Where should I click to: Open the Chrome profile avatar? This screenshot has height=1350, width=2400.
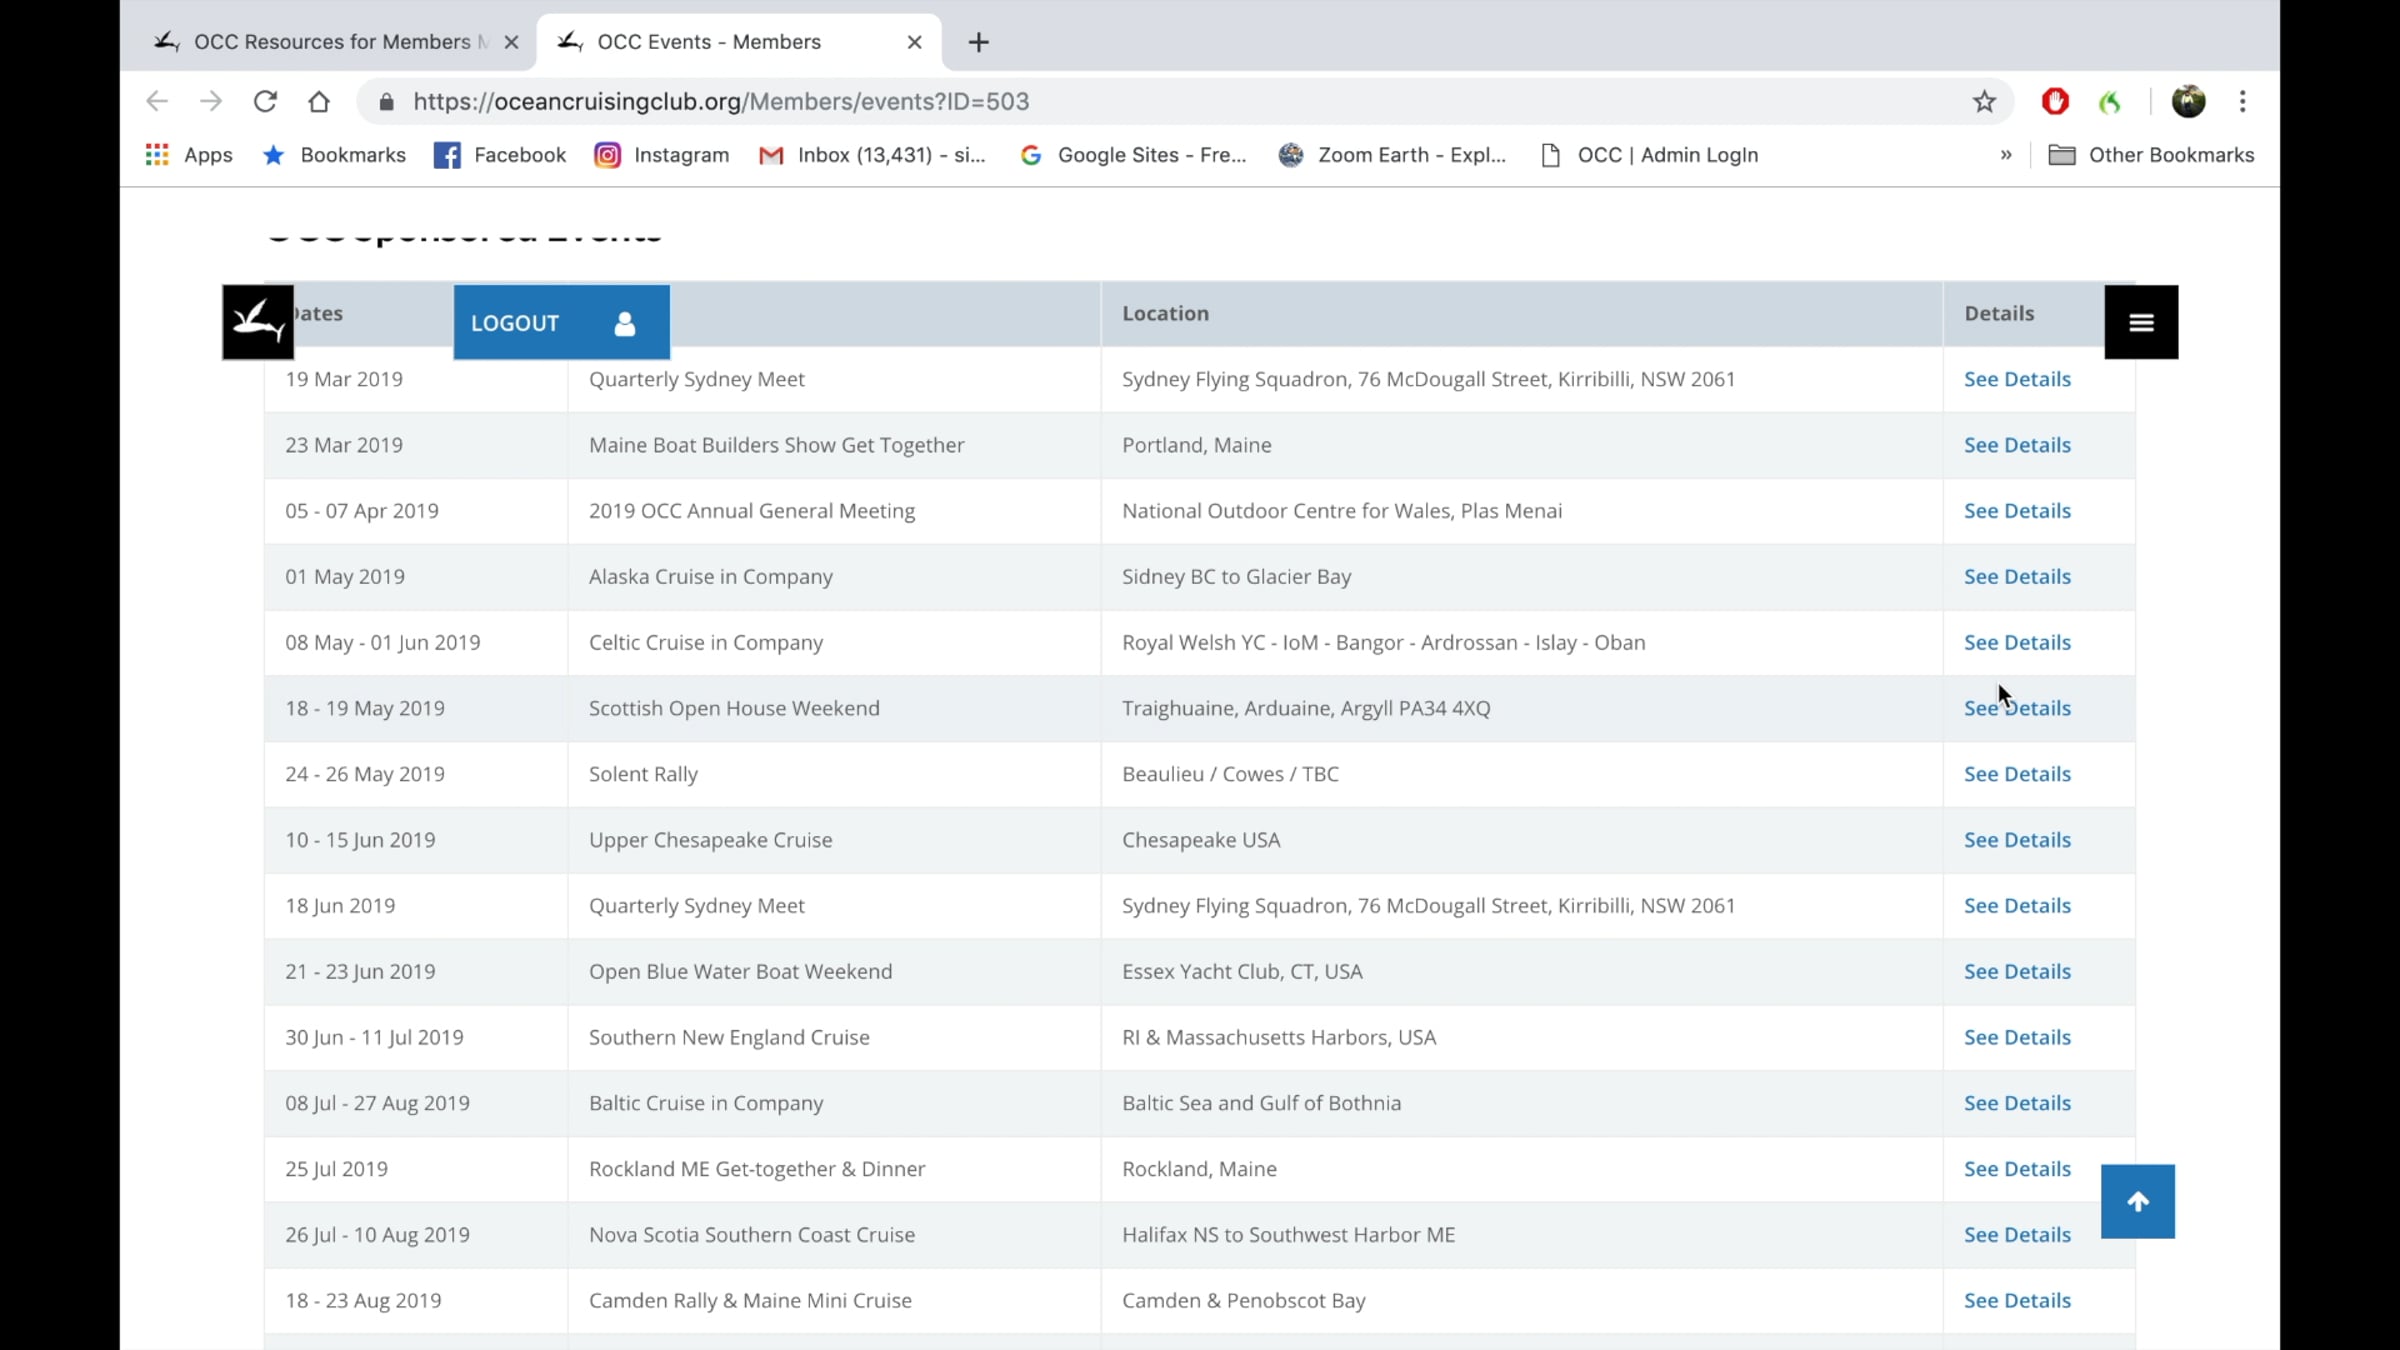point(2188,101)
